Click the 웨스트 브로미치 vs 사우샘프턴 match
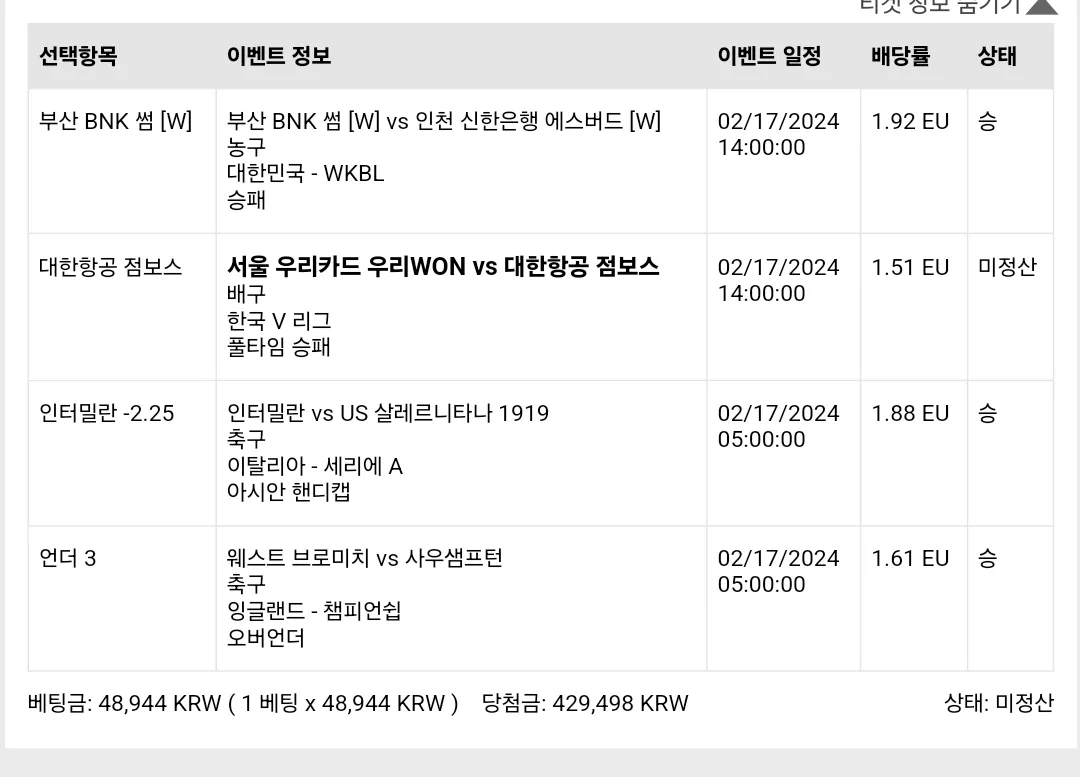 click(x=364, y=558)
